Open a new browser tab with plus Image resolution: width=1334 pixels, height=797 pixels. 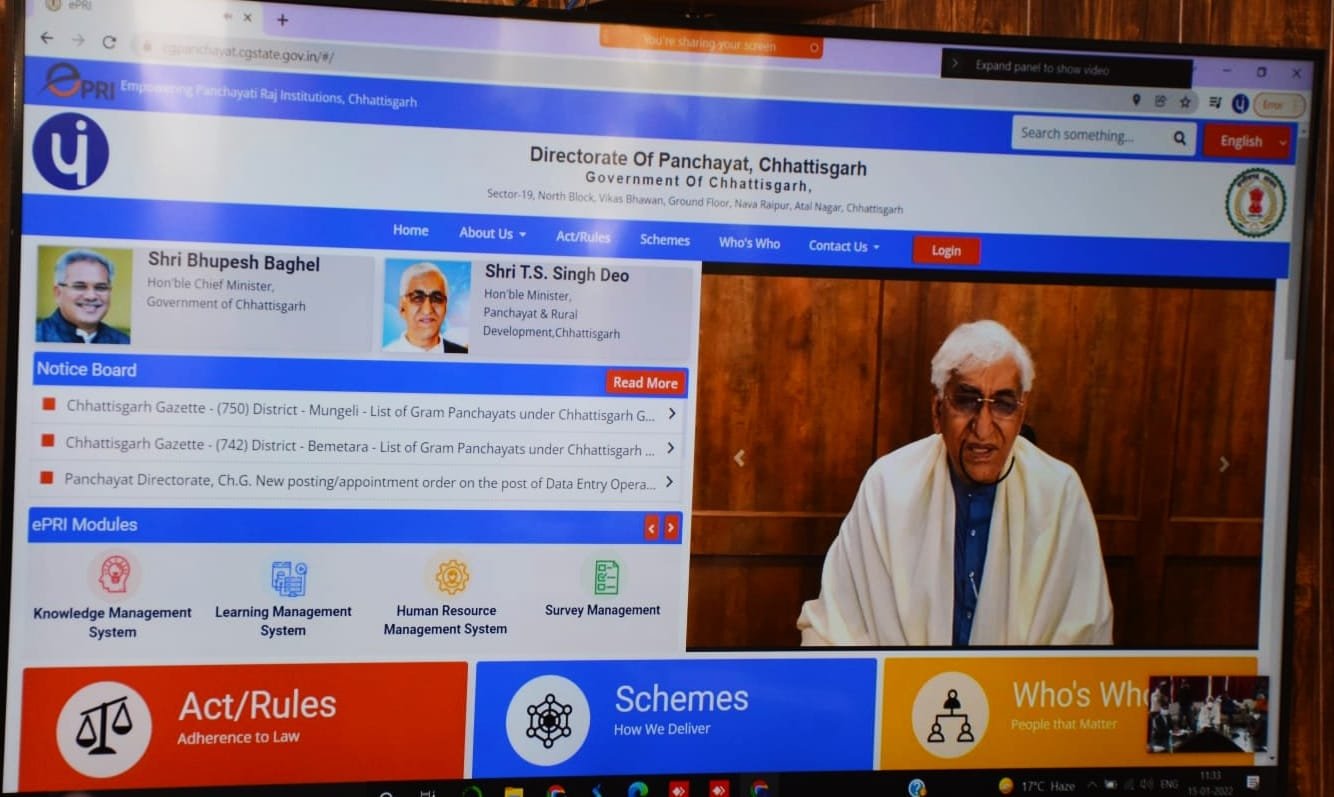(282, 19)
